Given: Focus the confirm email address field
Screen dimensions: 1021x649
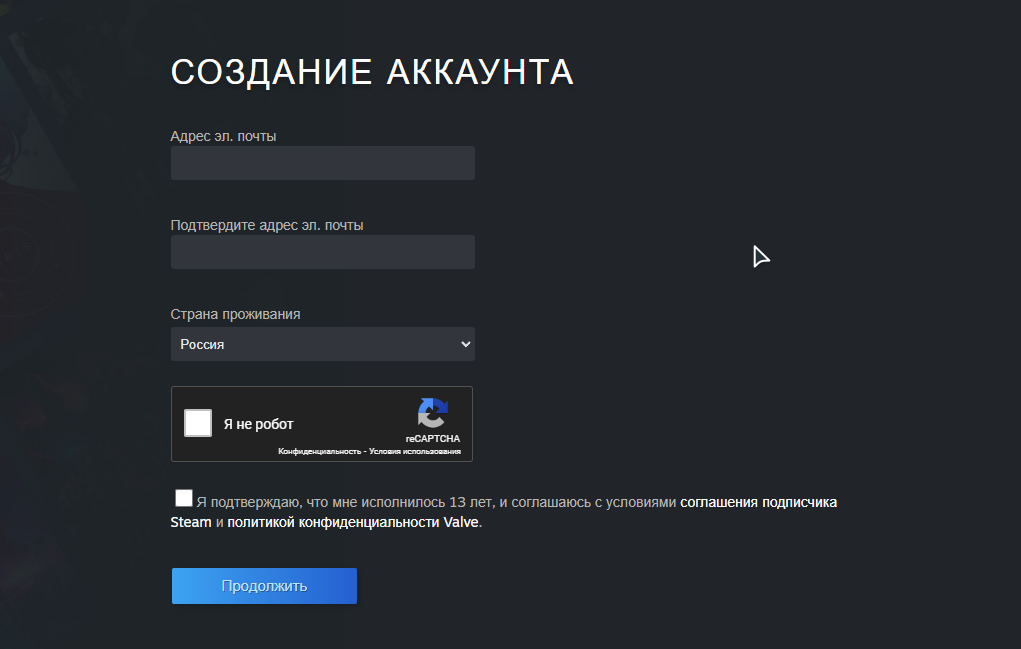Looking at the screenshot, I should (x=322, y=252).
